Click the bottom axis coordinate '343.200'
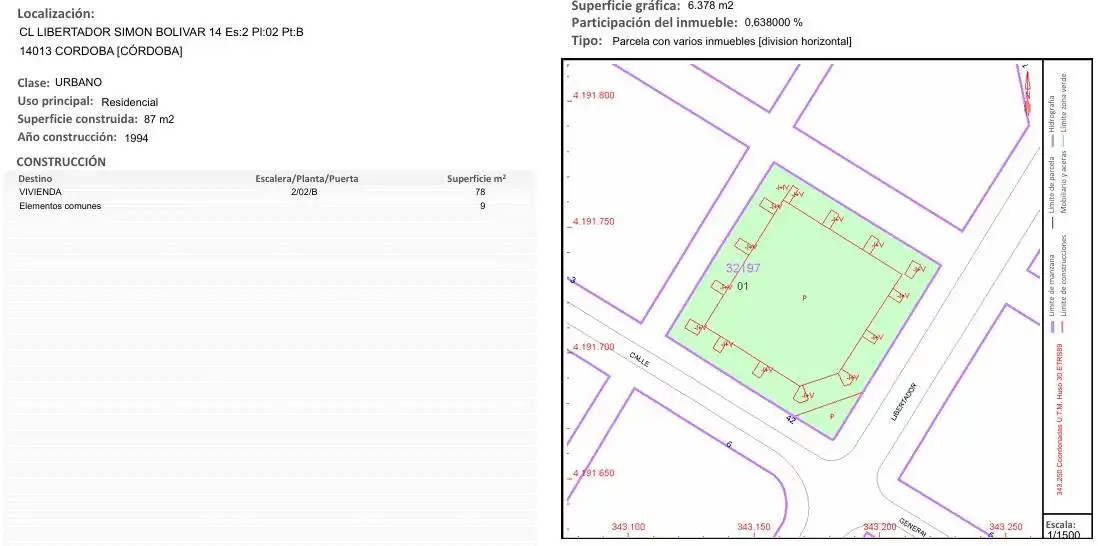 pos(880,527)
